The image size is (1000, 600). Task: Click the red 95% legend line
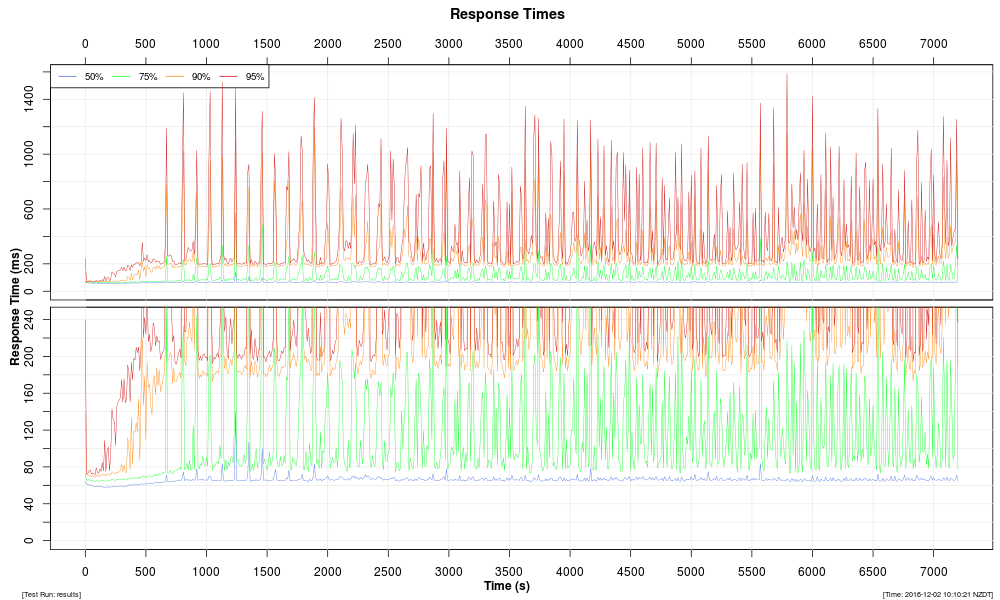pyautogui.click(x=230, y=77)
